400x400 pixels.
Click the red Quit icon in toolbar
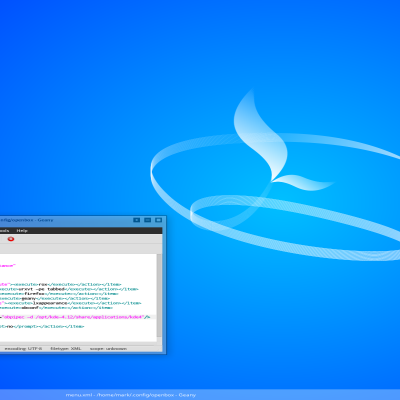11,239
